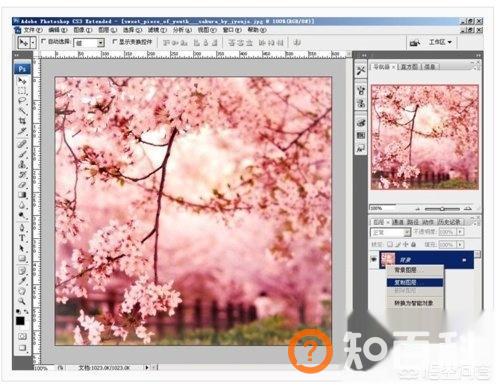Switch to the 信息 tab
The width and height of the screenshot is (500, 389).
tap(429, 67)
